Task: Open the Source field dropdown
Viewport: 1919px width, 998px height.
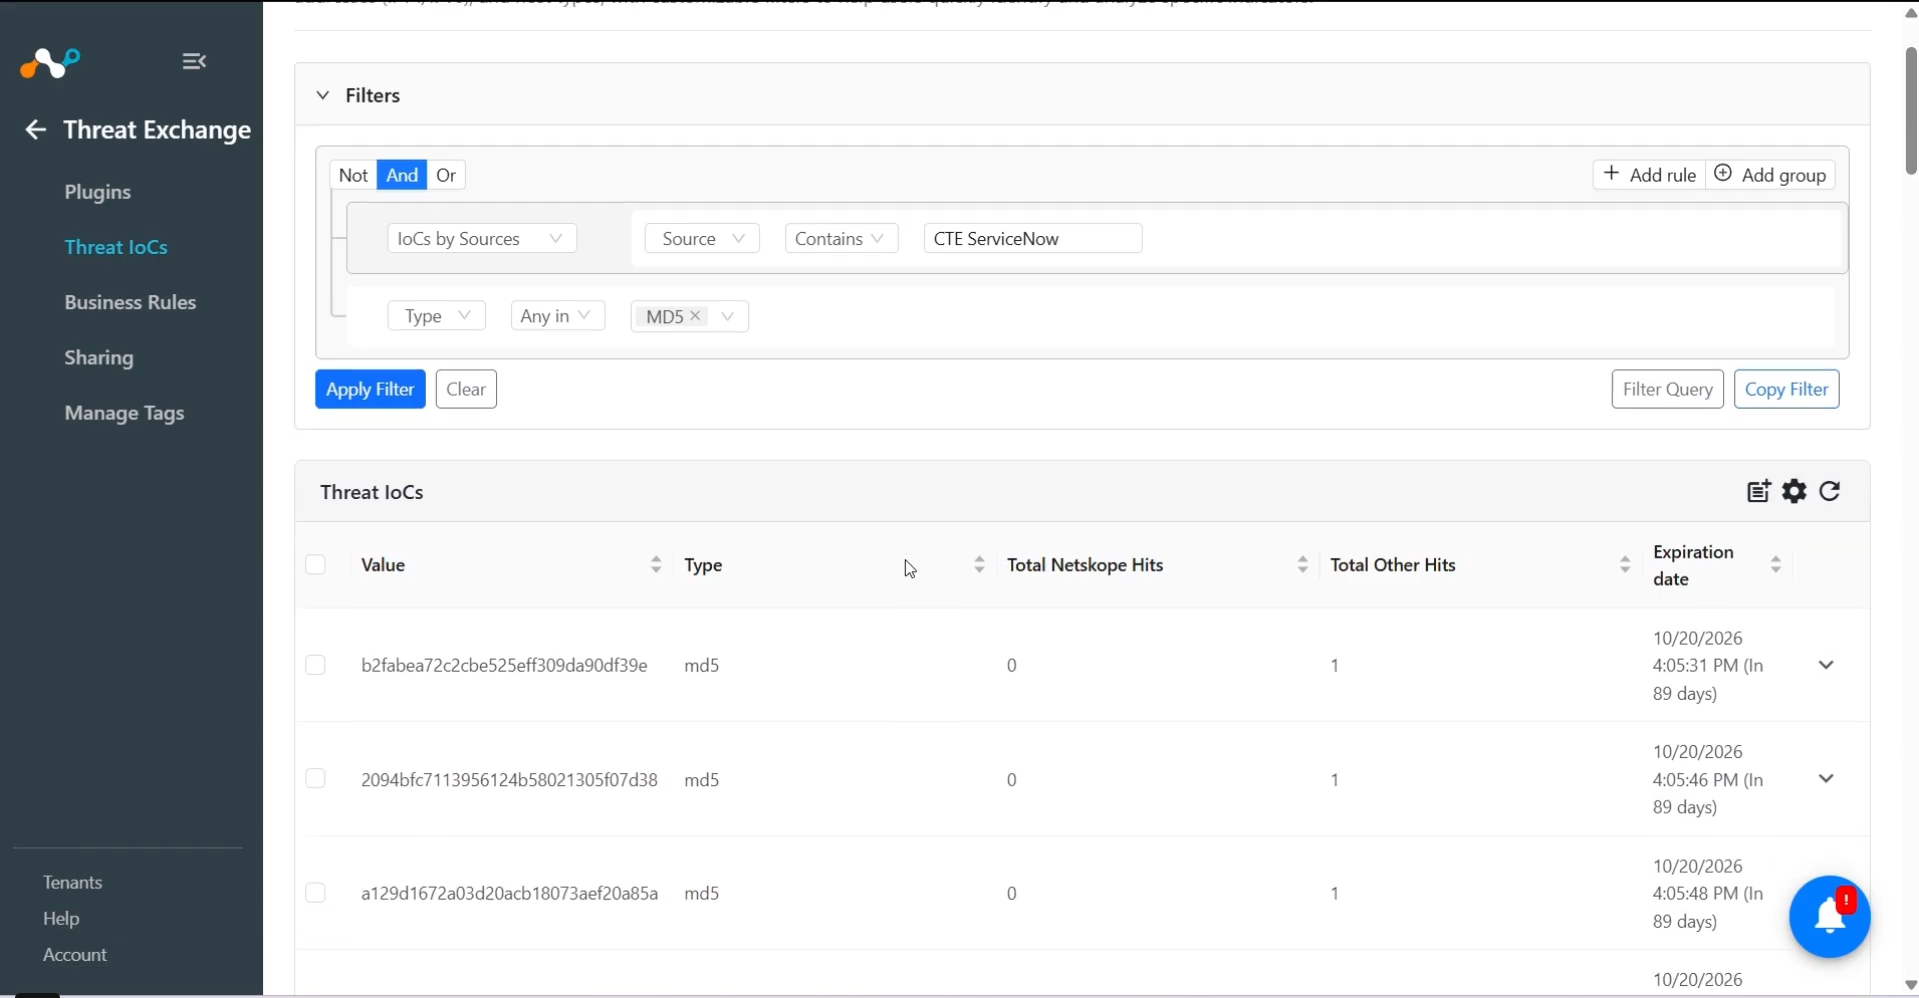Action: pyautogui.click(x=702, y=238)
